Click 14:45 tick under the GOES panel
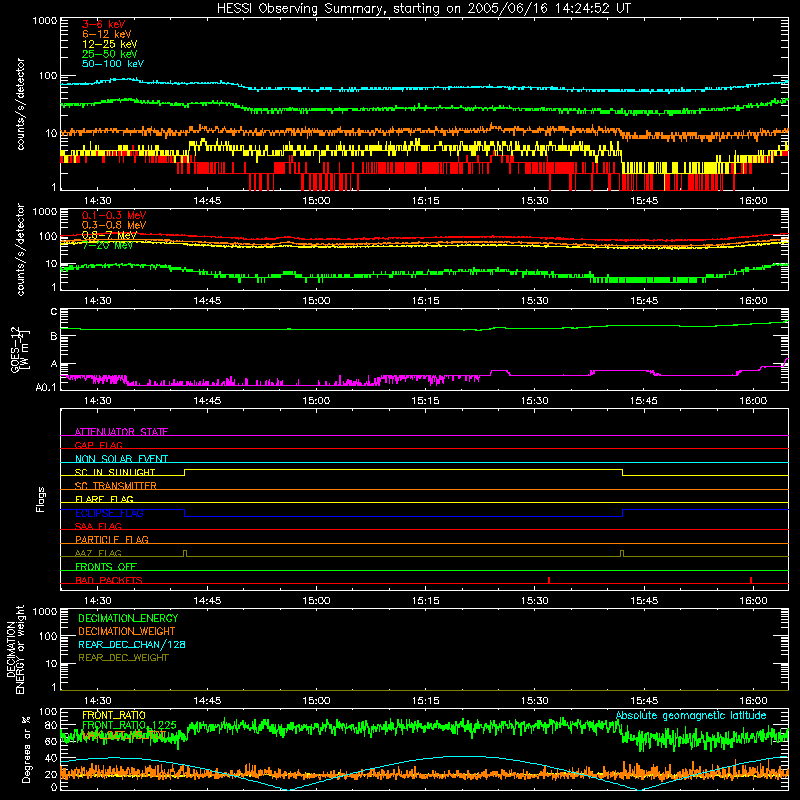Screen dimensions: 800x800 click(207, 401)
